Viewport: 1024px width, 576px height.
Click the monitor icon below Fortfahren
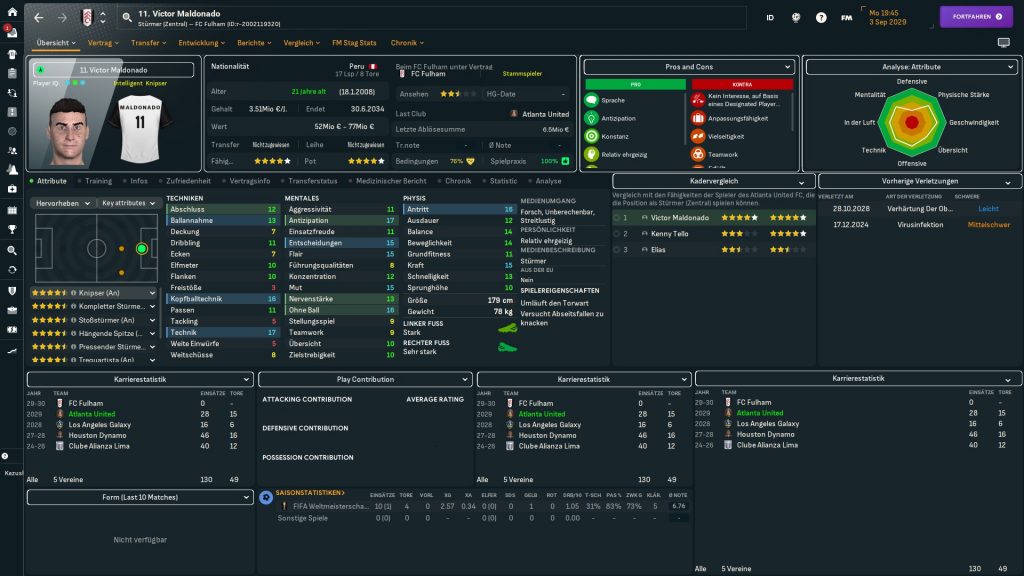(1003, 43)
